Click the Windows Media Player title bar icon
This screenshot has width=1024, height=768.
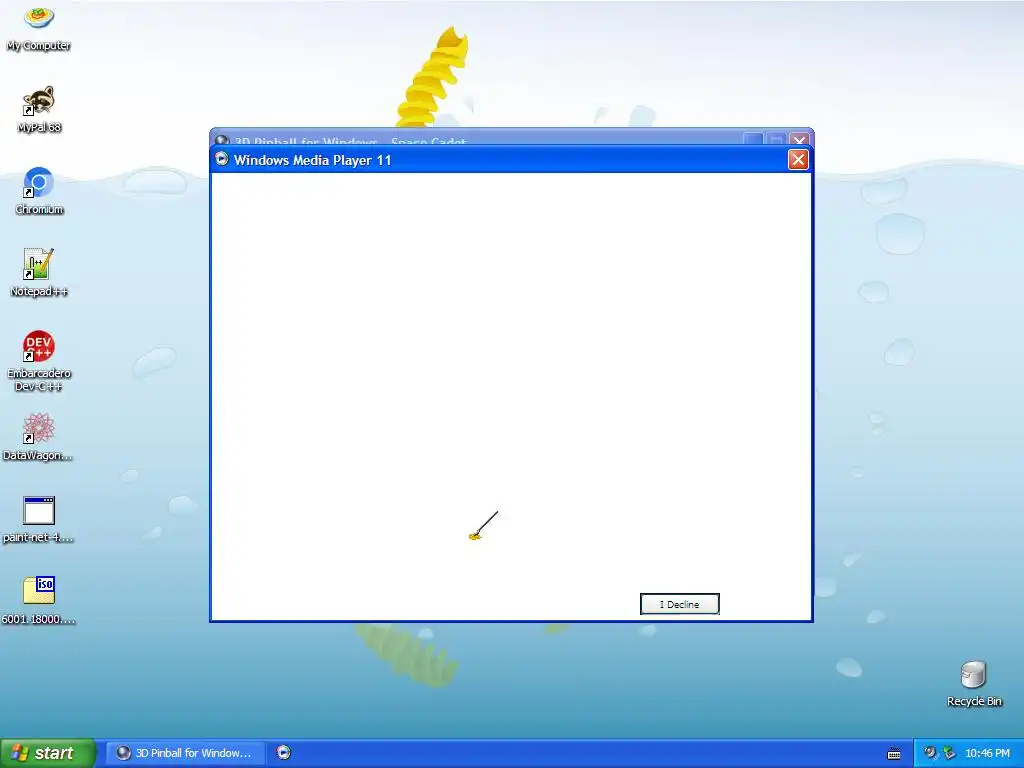click(222, 159)
